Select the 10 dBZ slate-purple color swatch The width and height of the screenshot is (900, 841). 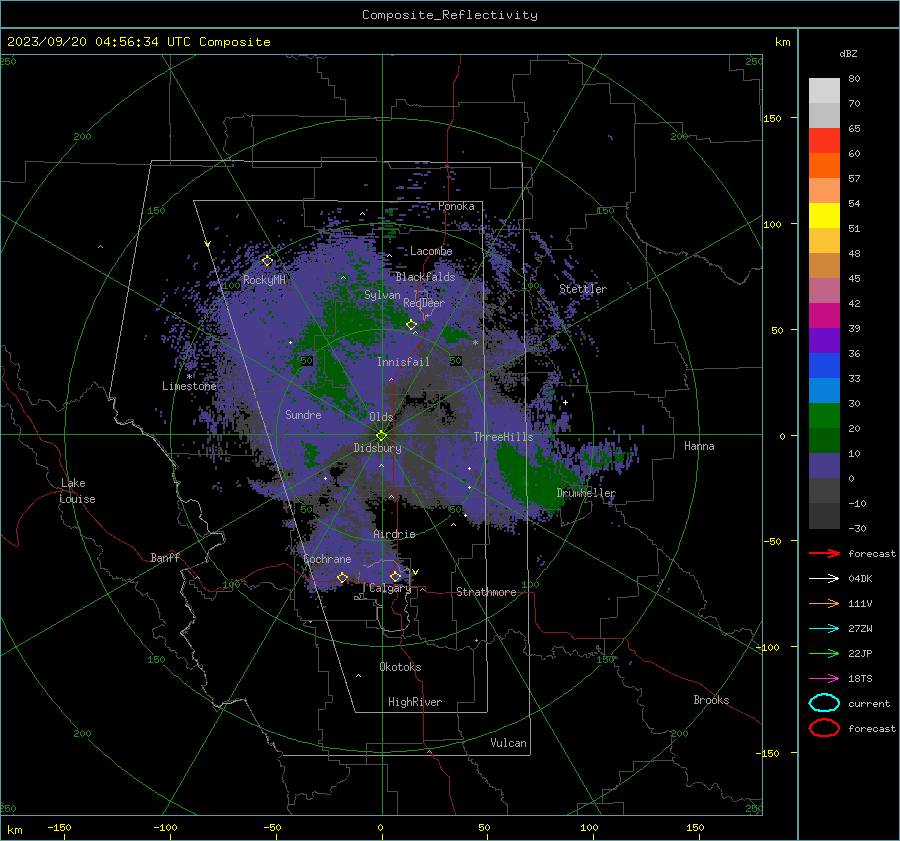[824, 466]
